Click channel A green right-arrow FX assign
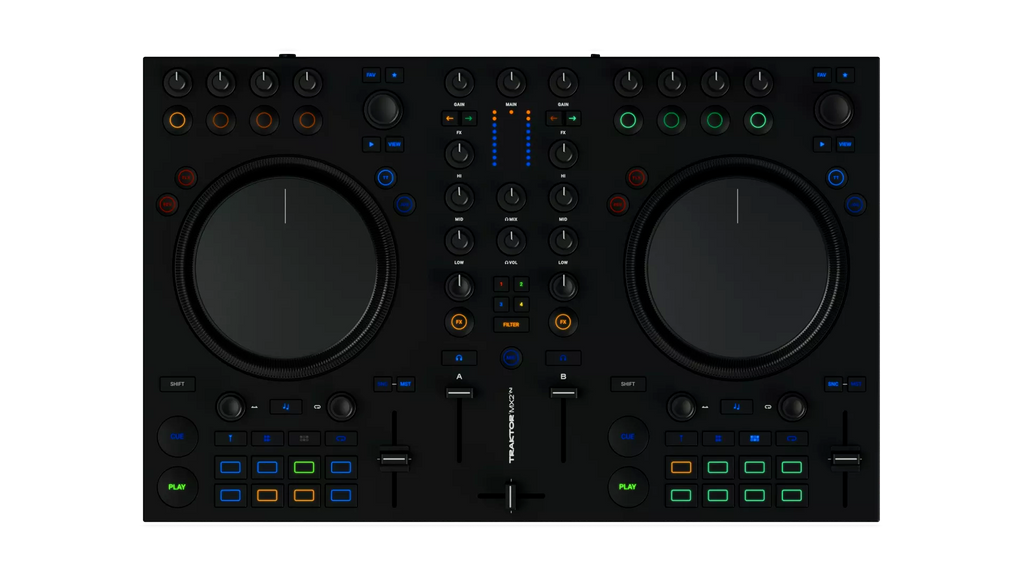Viewport: 1024px width, 576px height. tap(468, 118)
